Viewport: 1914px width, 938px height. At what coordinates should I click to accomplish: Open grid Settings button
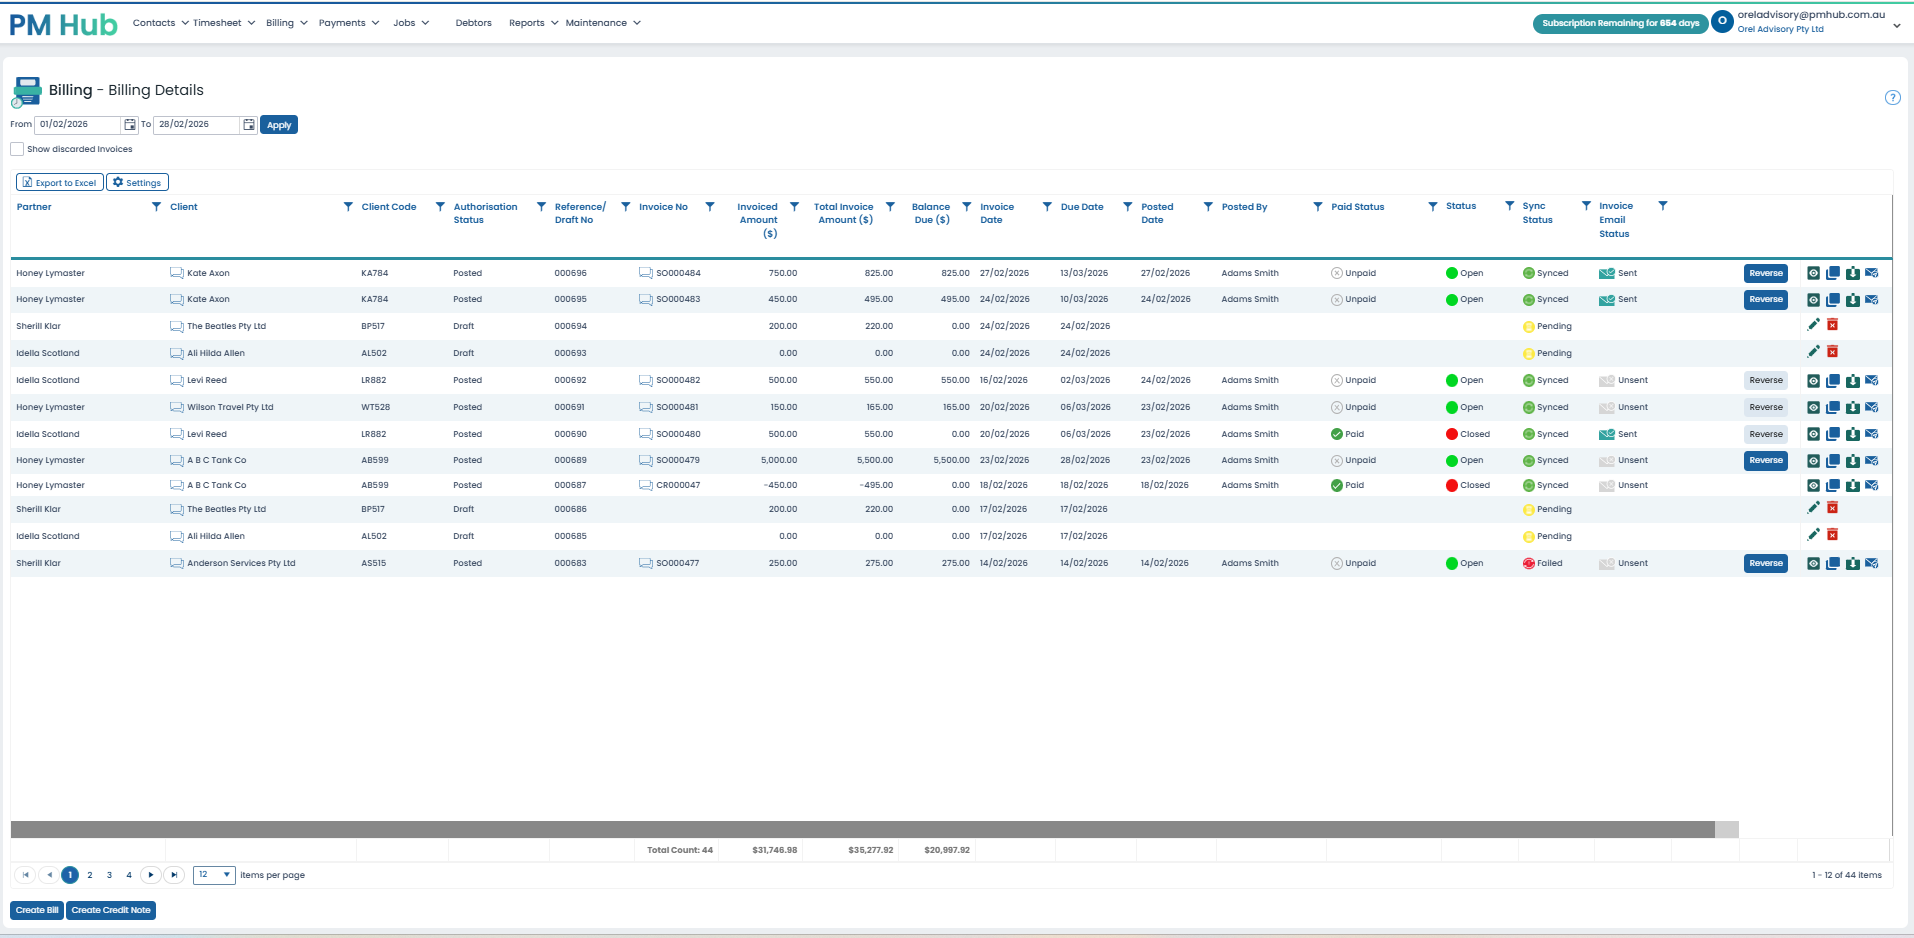pos(137,183)
